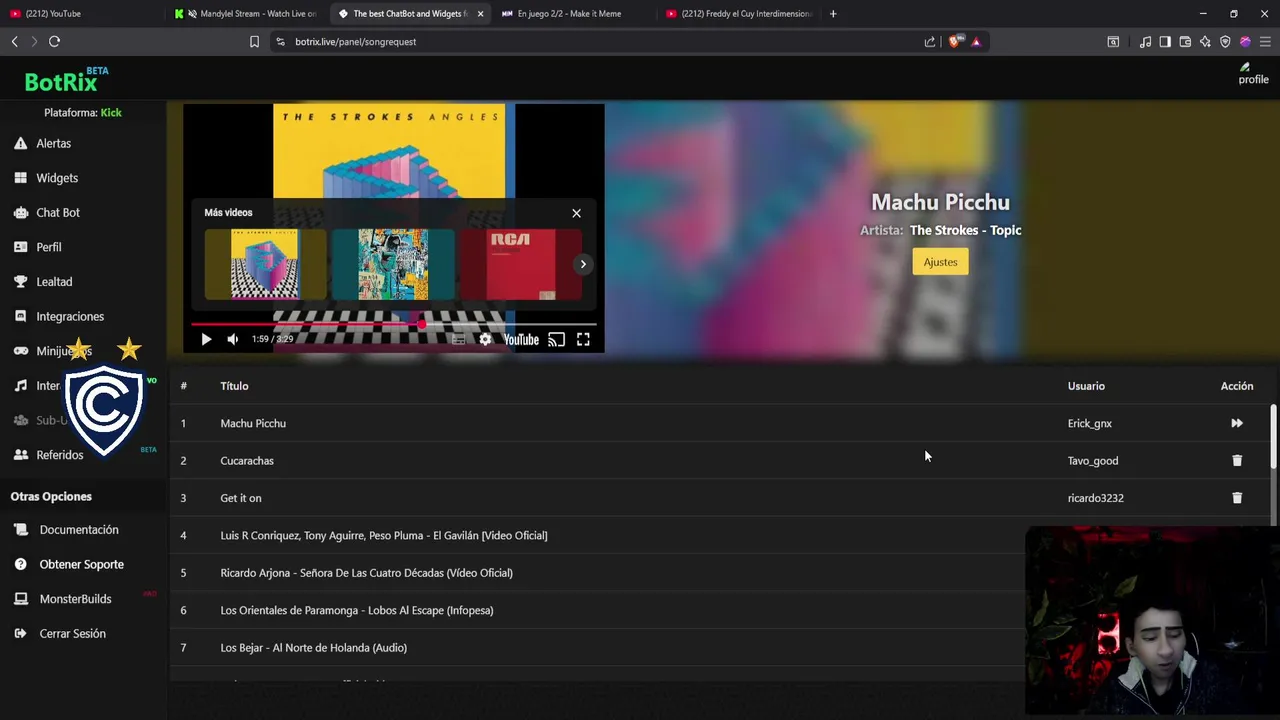Click the Lealtad trophy icon

pos(20,282)
